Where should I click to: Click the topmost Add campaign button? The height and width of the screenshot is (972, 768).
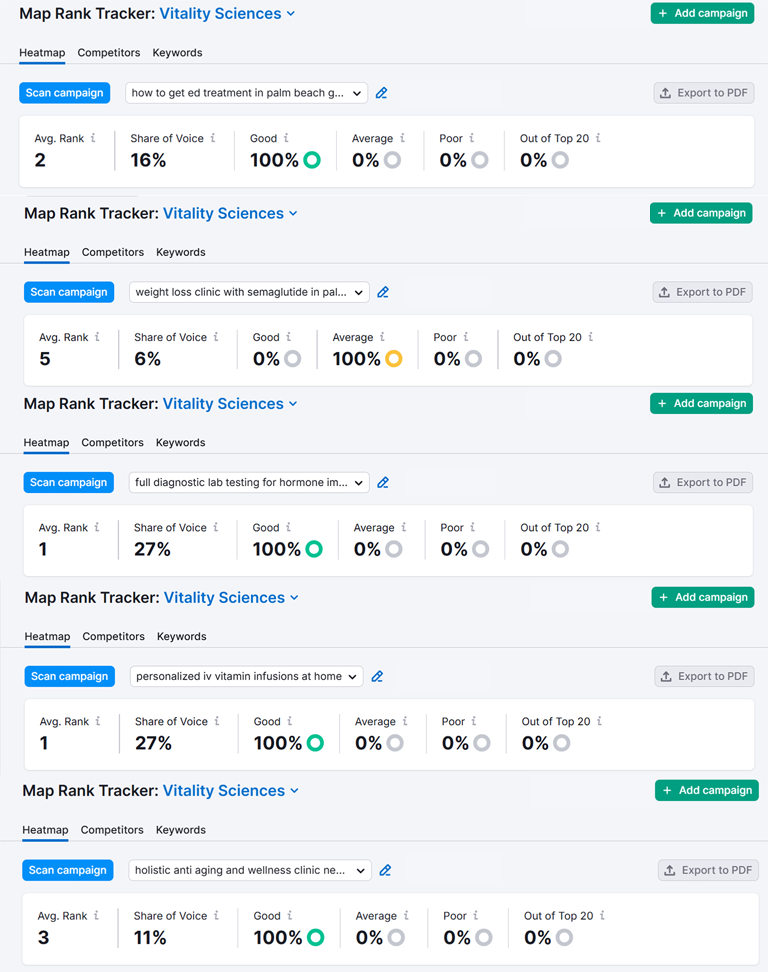pyautogui.click(x=702, y=13)
